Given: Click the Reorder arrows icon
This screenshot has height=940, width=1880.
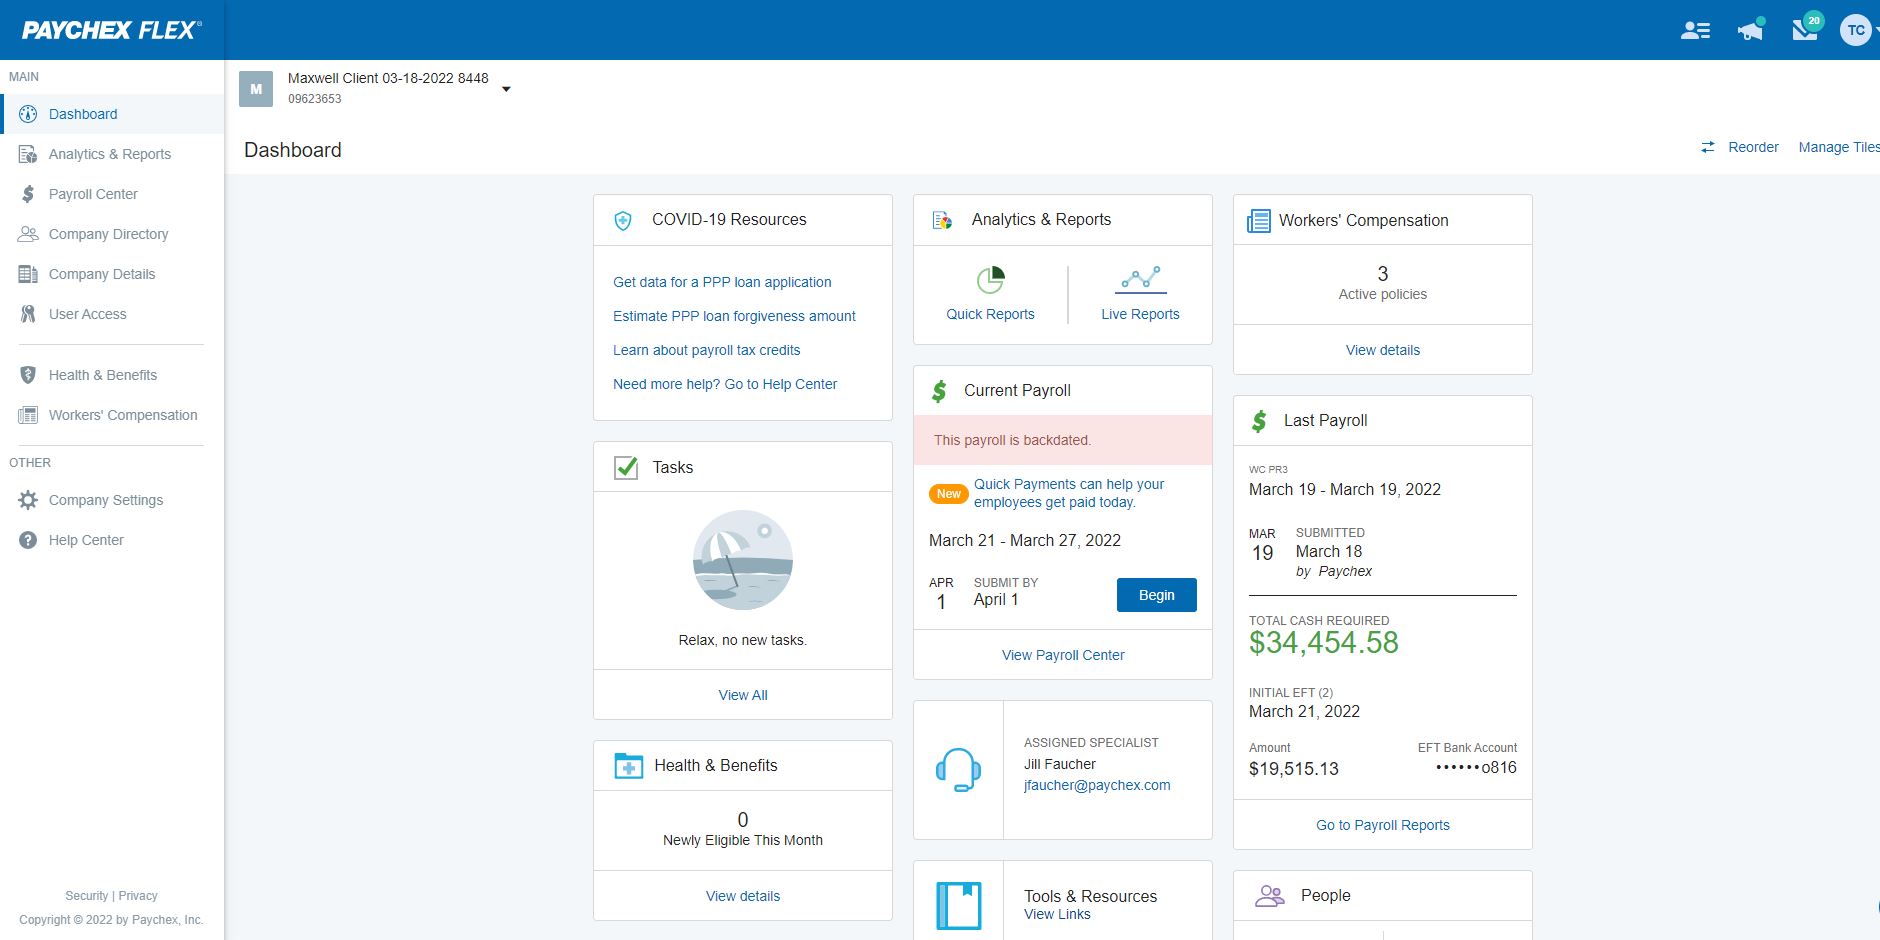Looking at the screenshot, I should point(1707,147).
